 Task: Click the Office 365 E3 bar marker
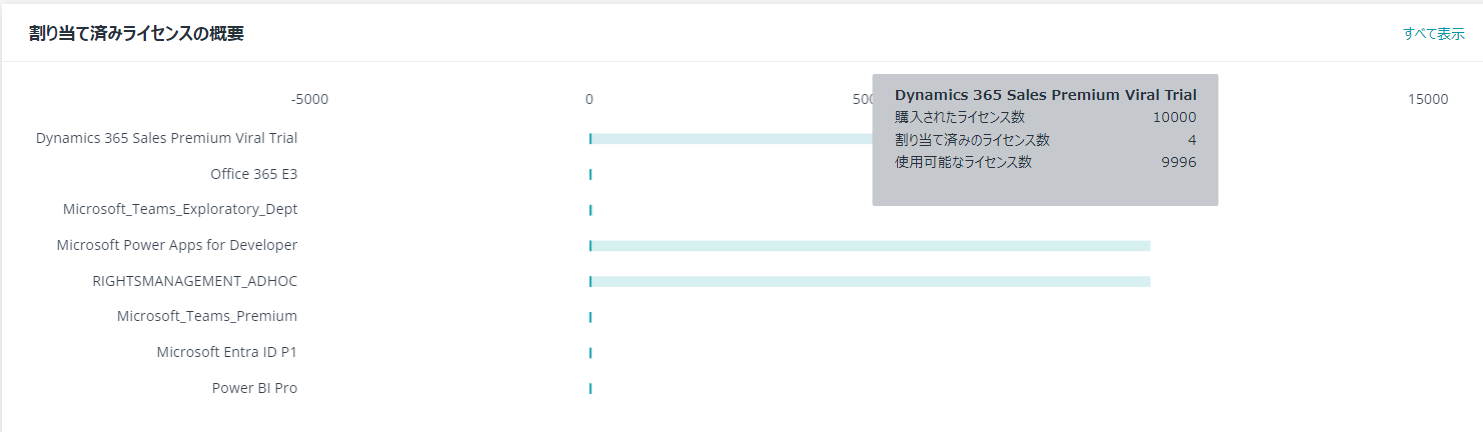[x=590, y=174]
